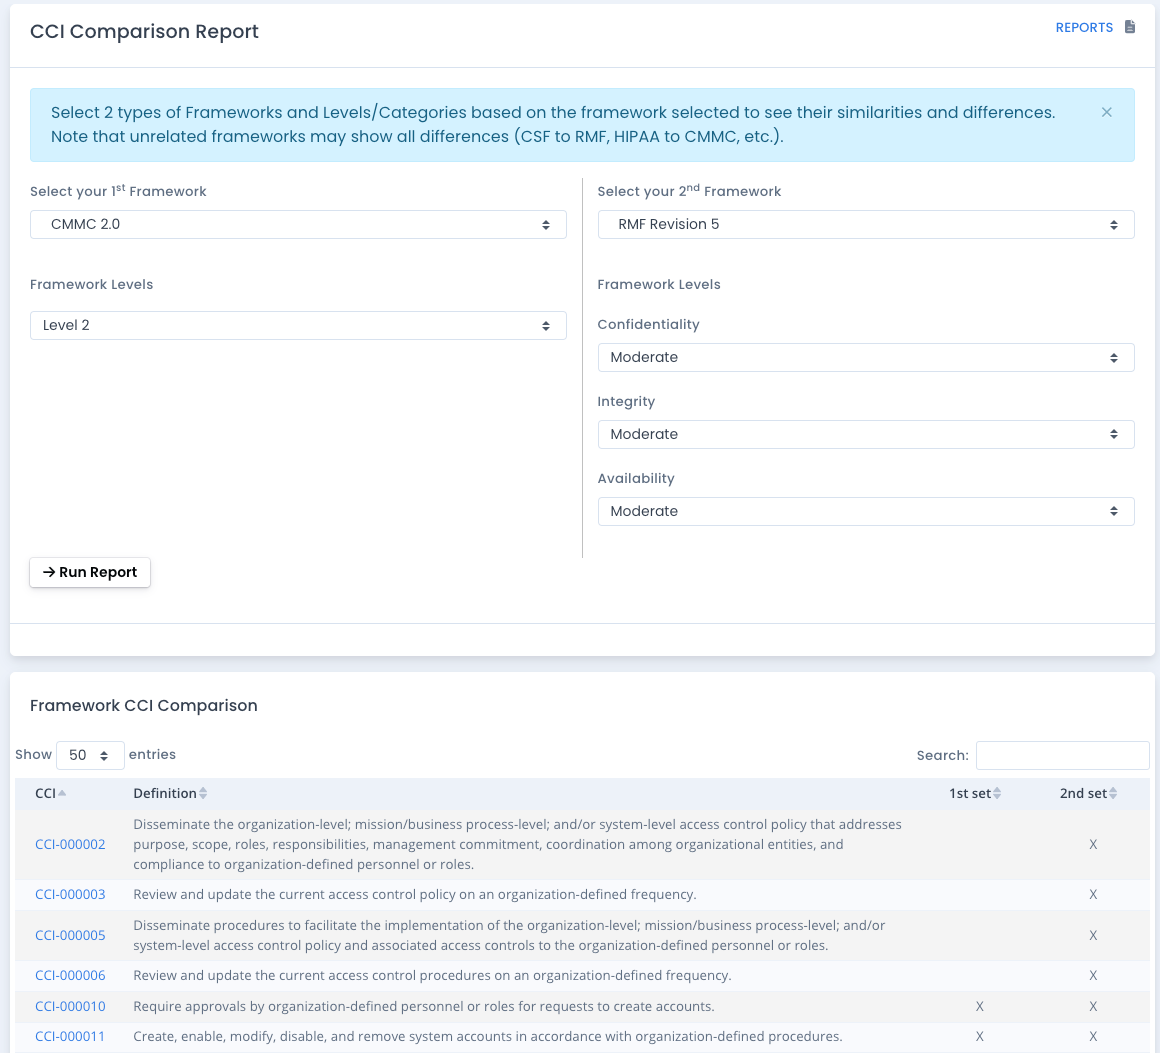The width and height of the screenshot is (1160, 1053).
Task: Open the Level 2 framework levels dropdown
Action: coord(298,326)
